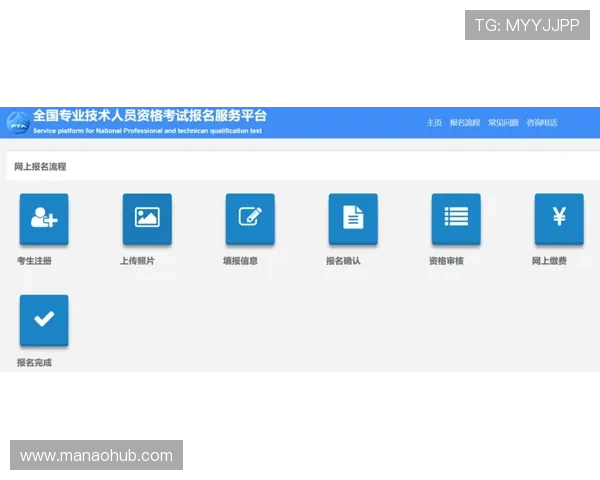Click the 考生注册 user-plus icon

click(44, 219)
